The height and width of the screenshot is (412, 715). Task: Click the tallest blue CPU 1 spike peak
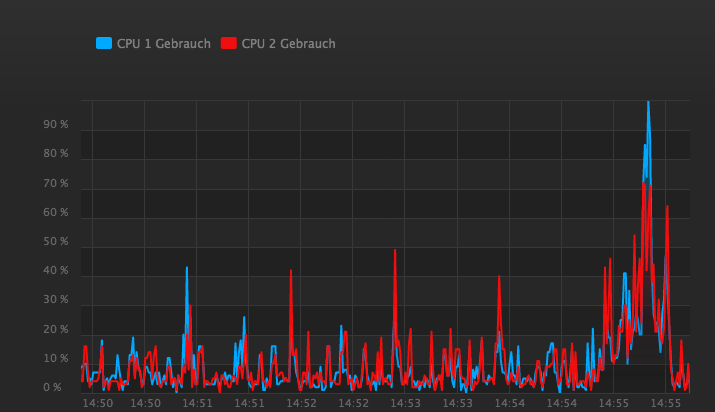click(648, 103)
